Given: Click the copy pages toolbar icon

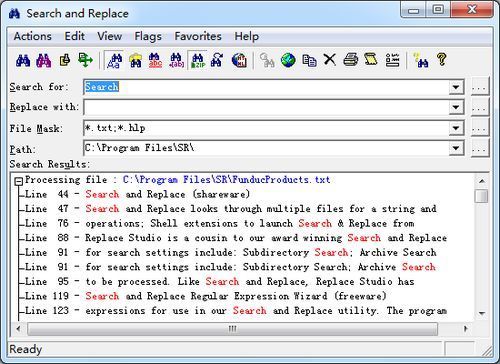Looking at the screenshot, I should 309,60.
